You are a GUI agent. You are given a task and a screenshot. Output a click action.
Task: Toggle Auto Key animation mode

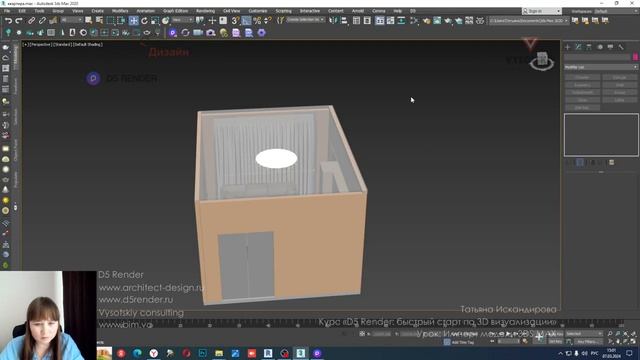[x=556, y=334]
